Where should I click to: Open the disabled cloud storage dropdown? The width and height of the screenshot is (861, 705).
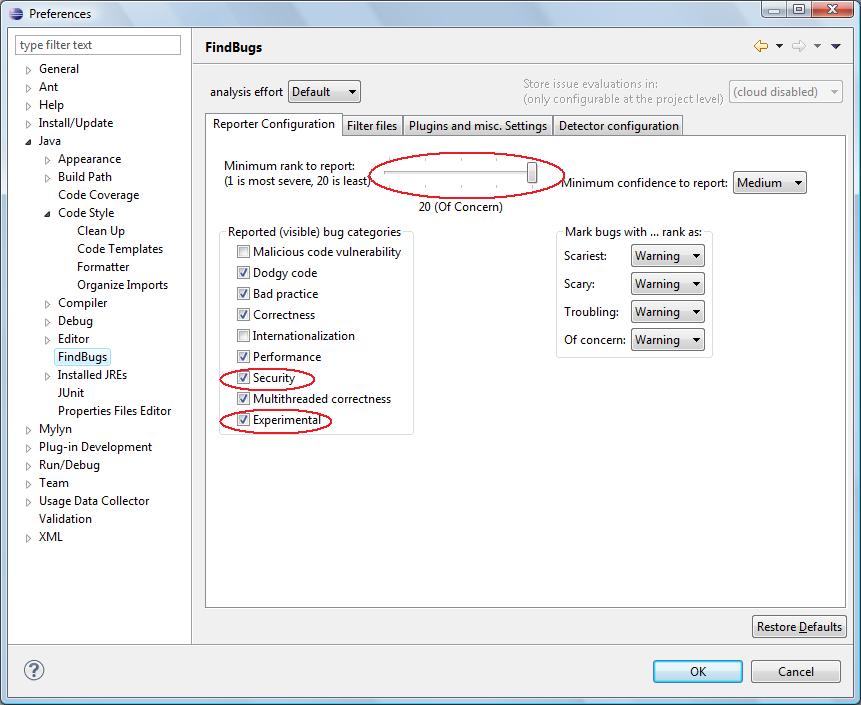pyautogui.click(x=786, y=92)
